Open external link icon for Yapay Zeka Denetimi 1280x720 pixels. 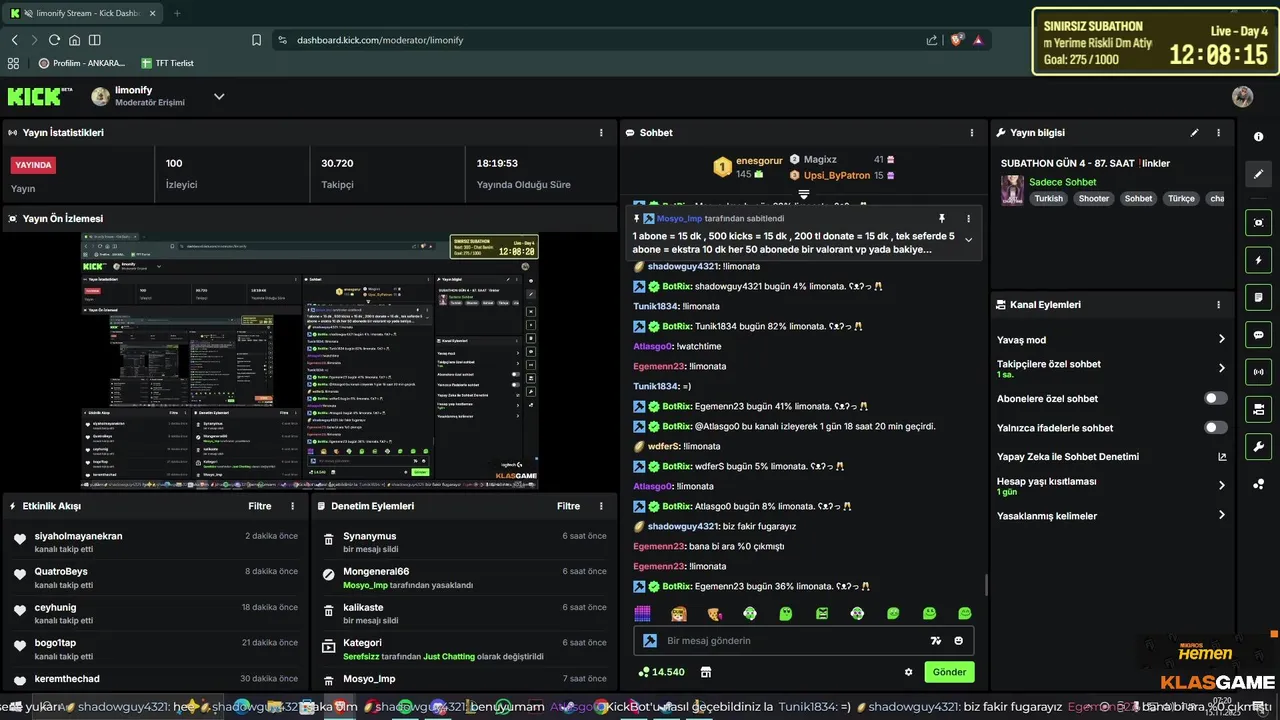(x=1222, y=457)
